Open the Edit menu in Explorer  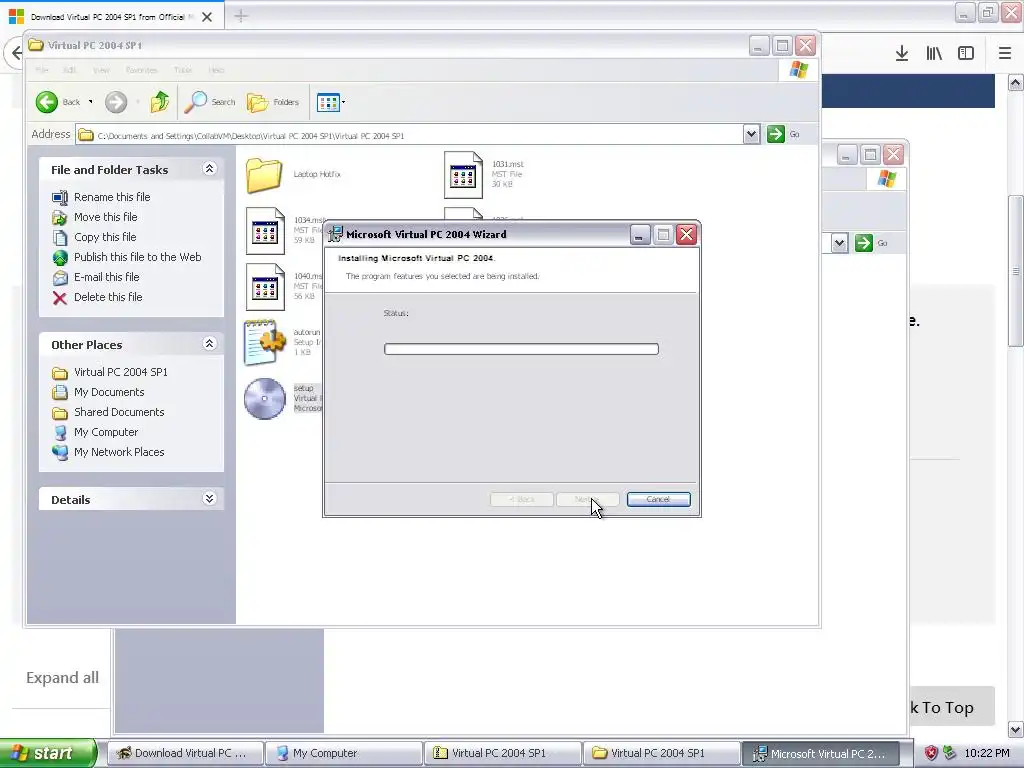pyautogui.click(x=70, y=70)
